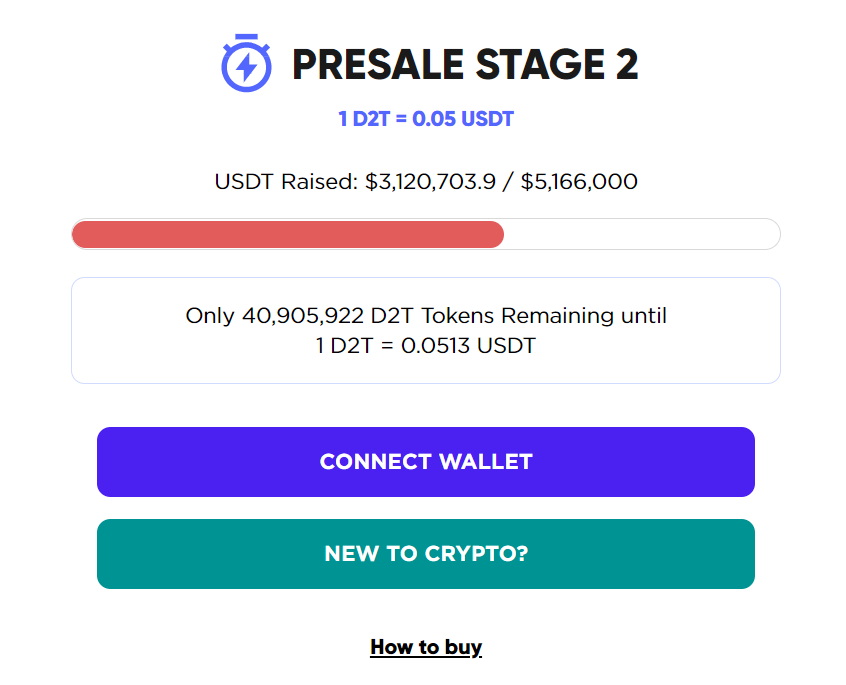The image size is (846, 685).
Task: Click the 40,905,922 remaining tokens number
Action: pos(303,316)
